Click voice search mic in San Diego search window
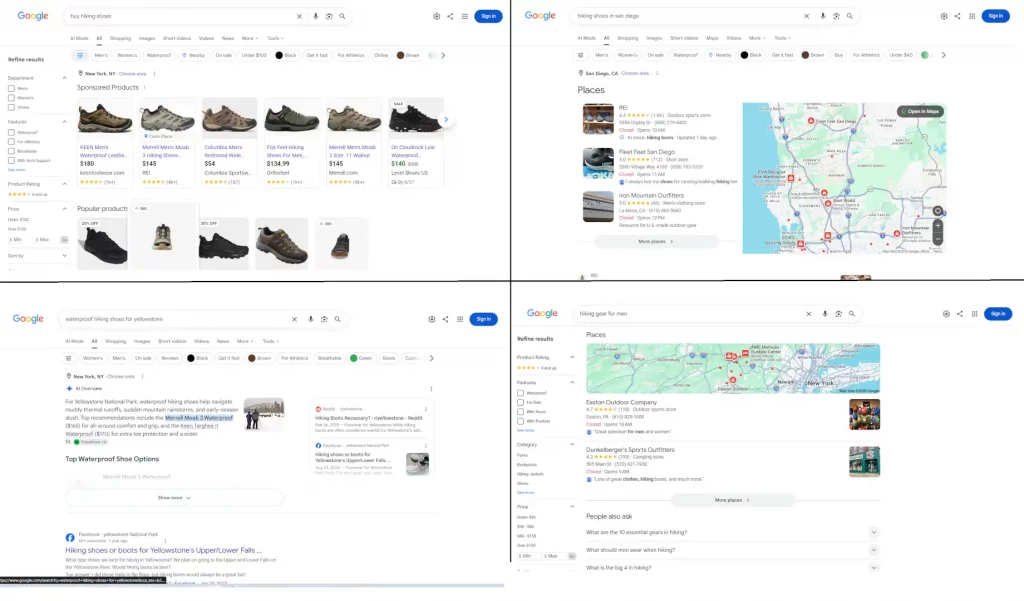1024x601 pixels. pos(823,16)
